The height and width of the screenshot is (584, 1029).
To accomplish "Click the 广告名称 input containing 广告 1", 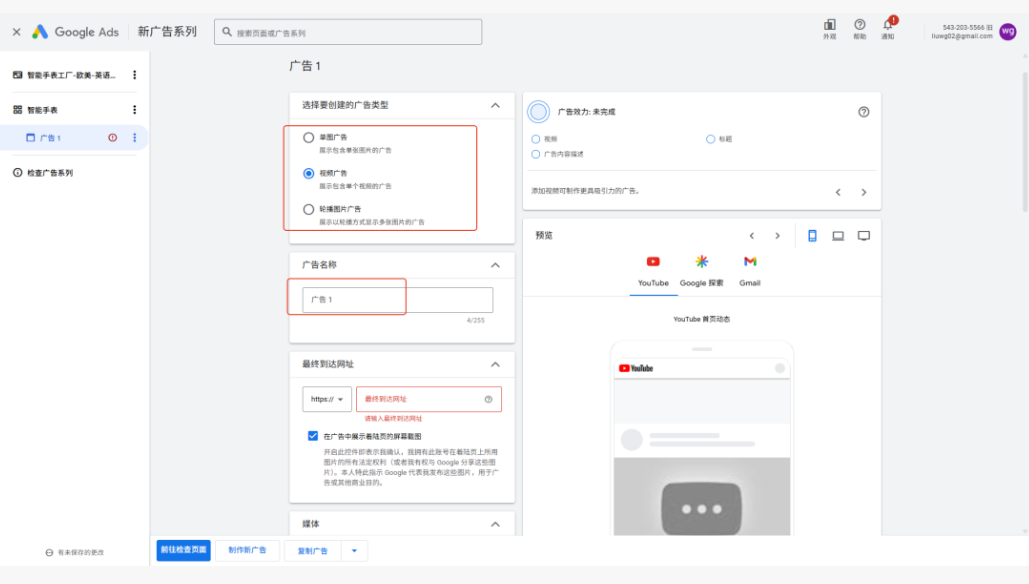I will 398,299.
